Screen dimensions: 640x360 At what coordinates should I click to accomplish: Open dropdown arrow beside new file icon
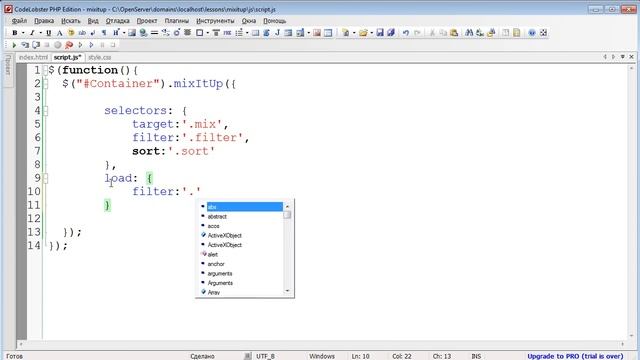[x=354, y=33]
